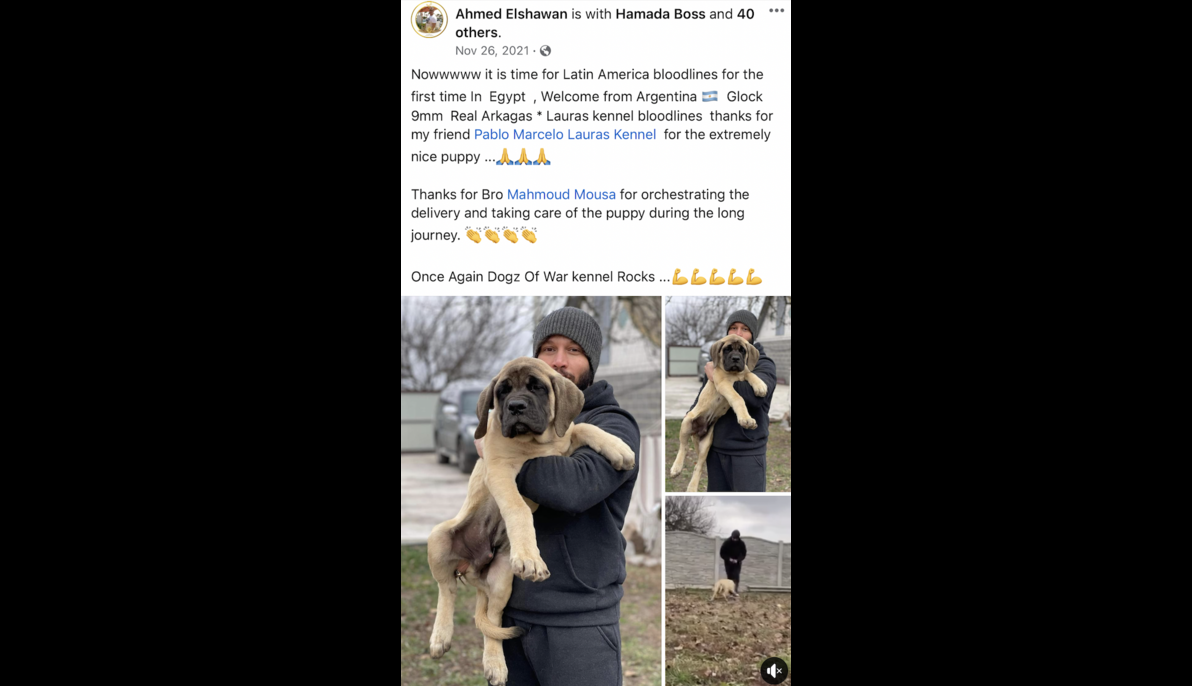The height and width of the screenshot is (686, 1192).
Task: Click the praying hands emojis
Action: coord(523,157)
